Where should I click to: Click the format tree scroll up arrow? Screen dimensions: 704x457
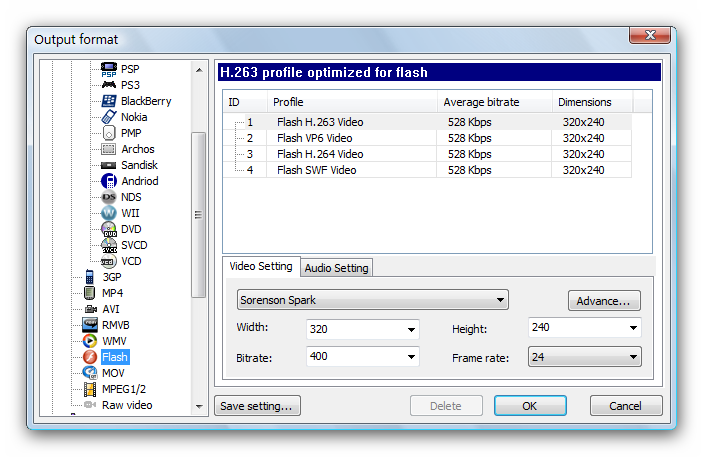coord(199,70)
